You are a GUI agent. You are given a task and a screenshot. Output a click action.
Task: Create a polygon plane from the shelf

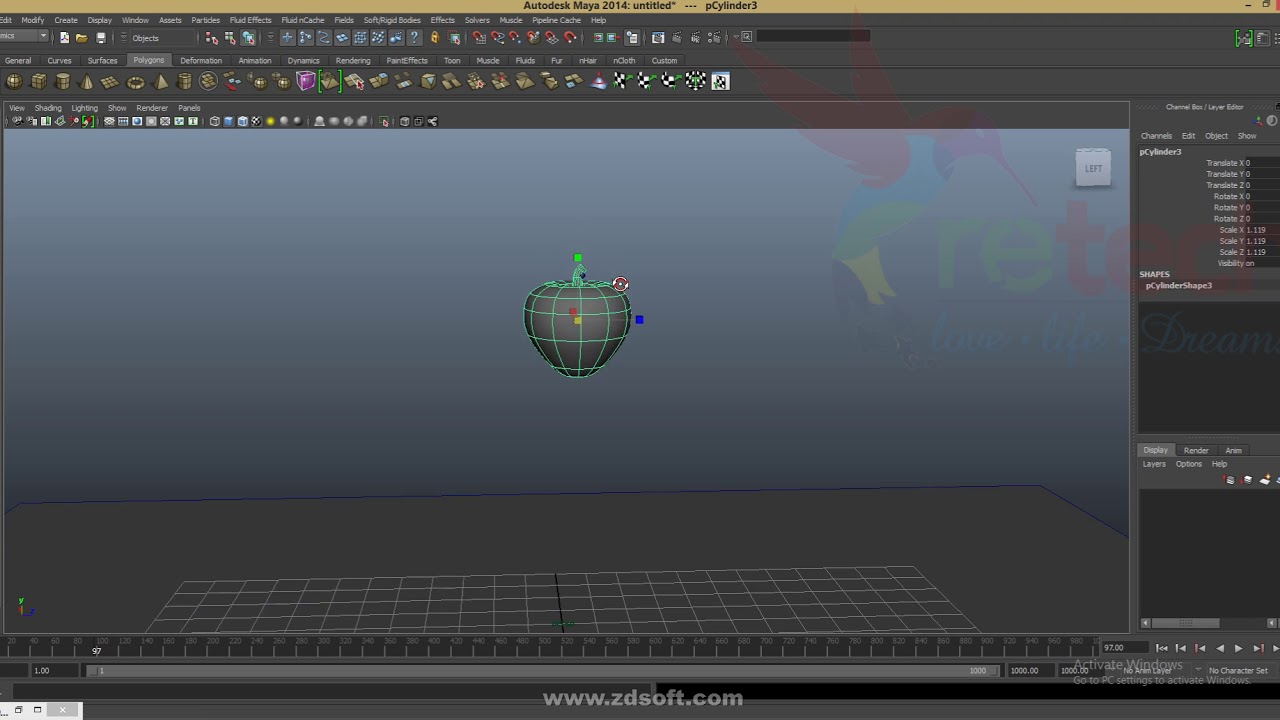tap(110, 82)
